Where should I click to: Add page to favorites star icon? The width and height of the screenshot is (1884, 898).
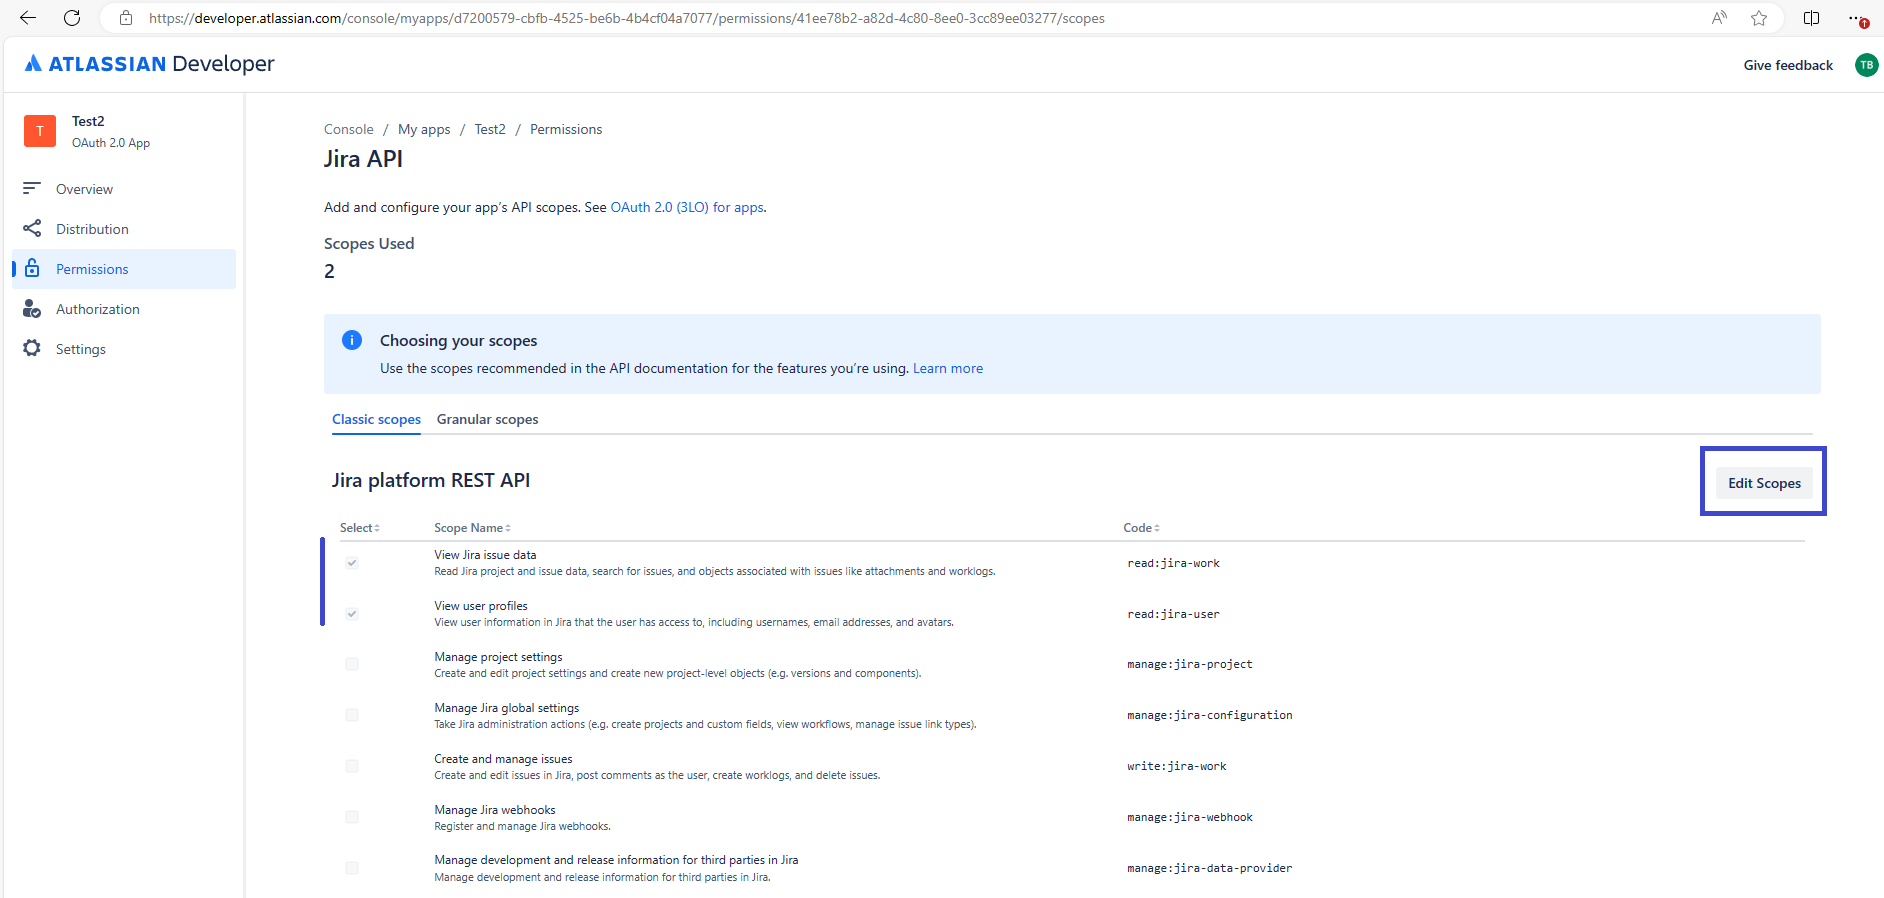point(1759,18)
